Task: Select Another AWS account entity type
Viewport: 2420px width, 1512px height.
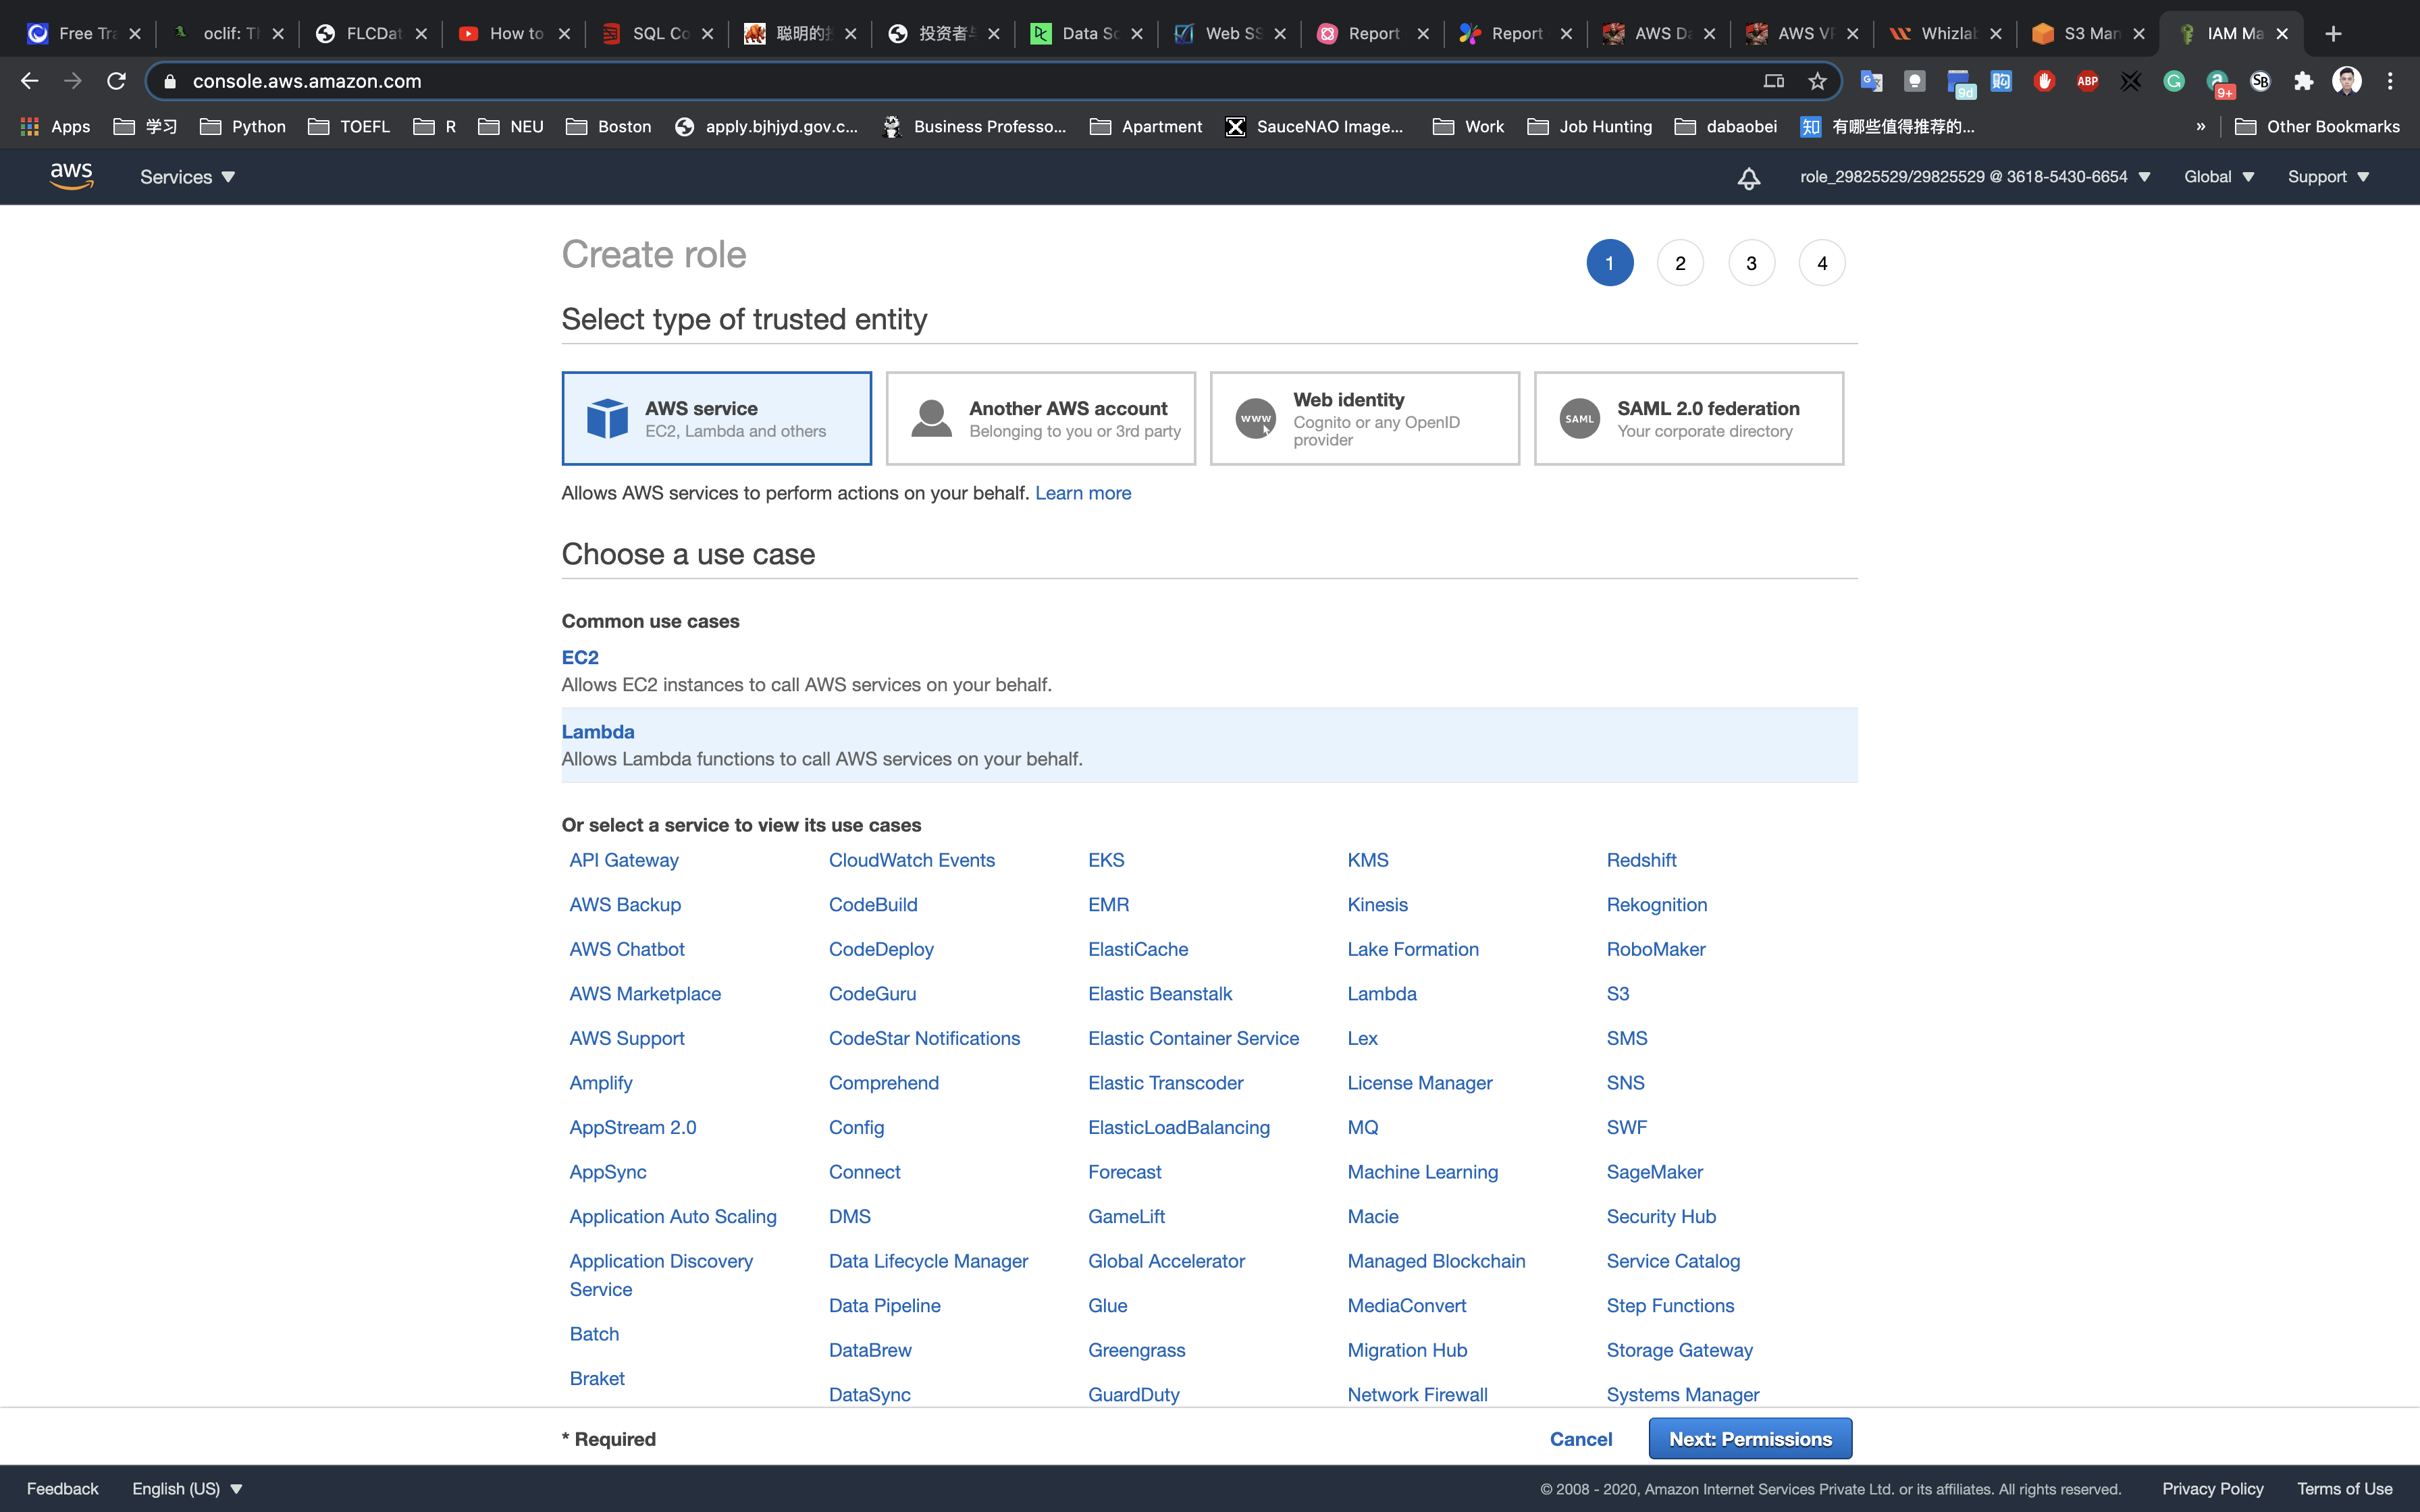Action: (1040, 418)
